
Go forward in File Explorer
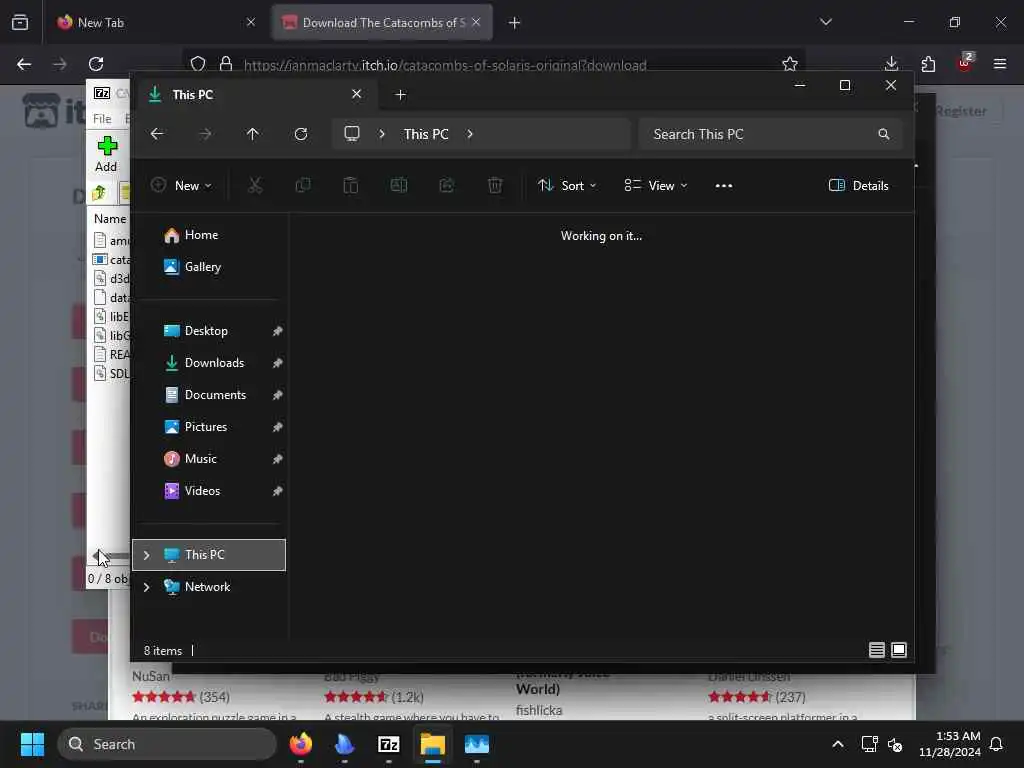[205, 134]
